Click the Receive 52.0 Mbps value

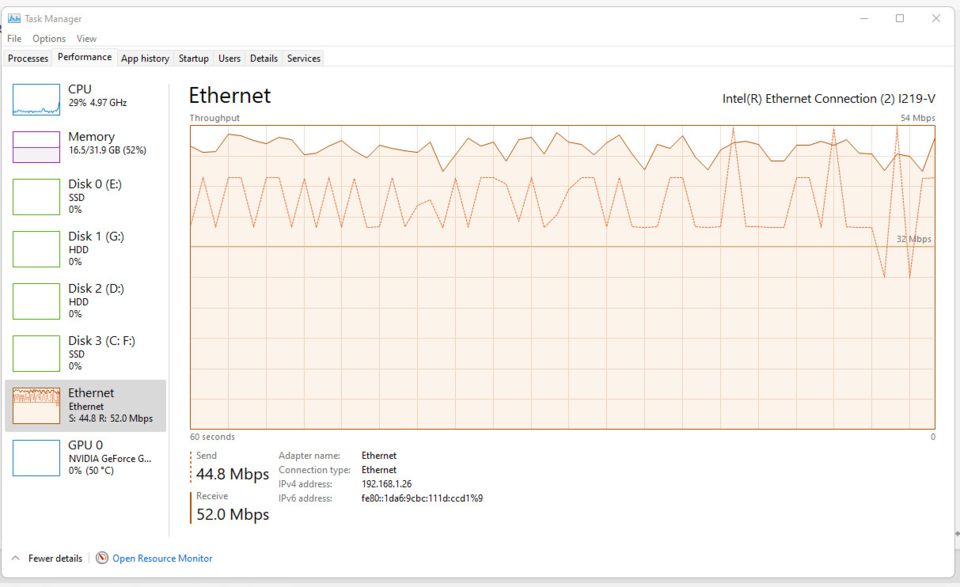[x=233, y=514]
